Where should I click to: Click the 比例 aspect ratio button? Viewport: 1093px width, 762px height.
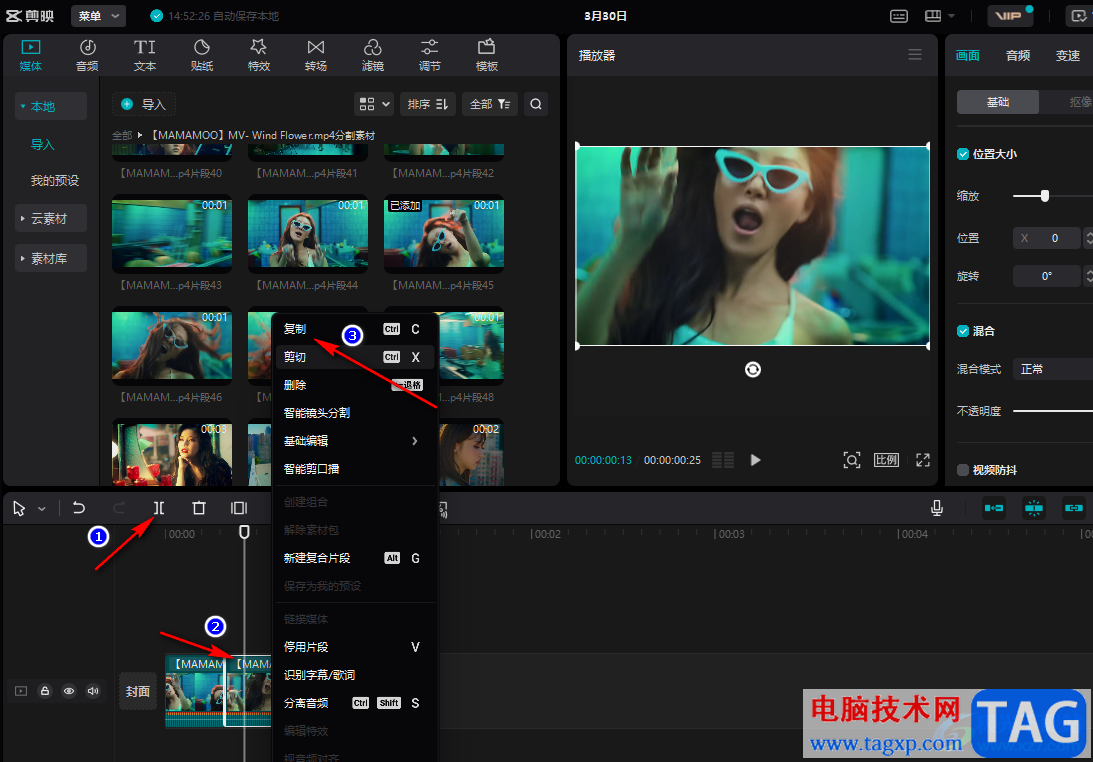pyautogui.click(x=886, y=459)
